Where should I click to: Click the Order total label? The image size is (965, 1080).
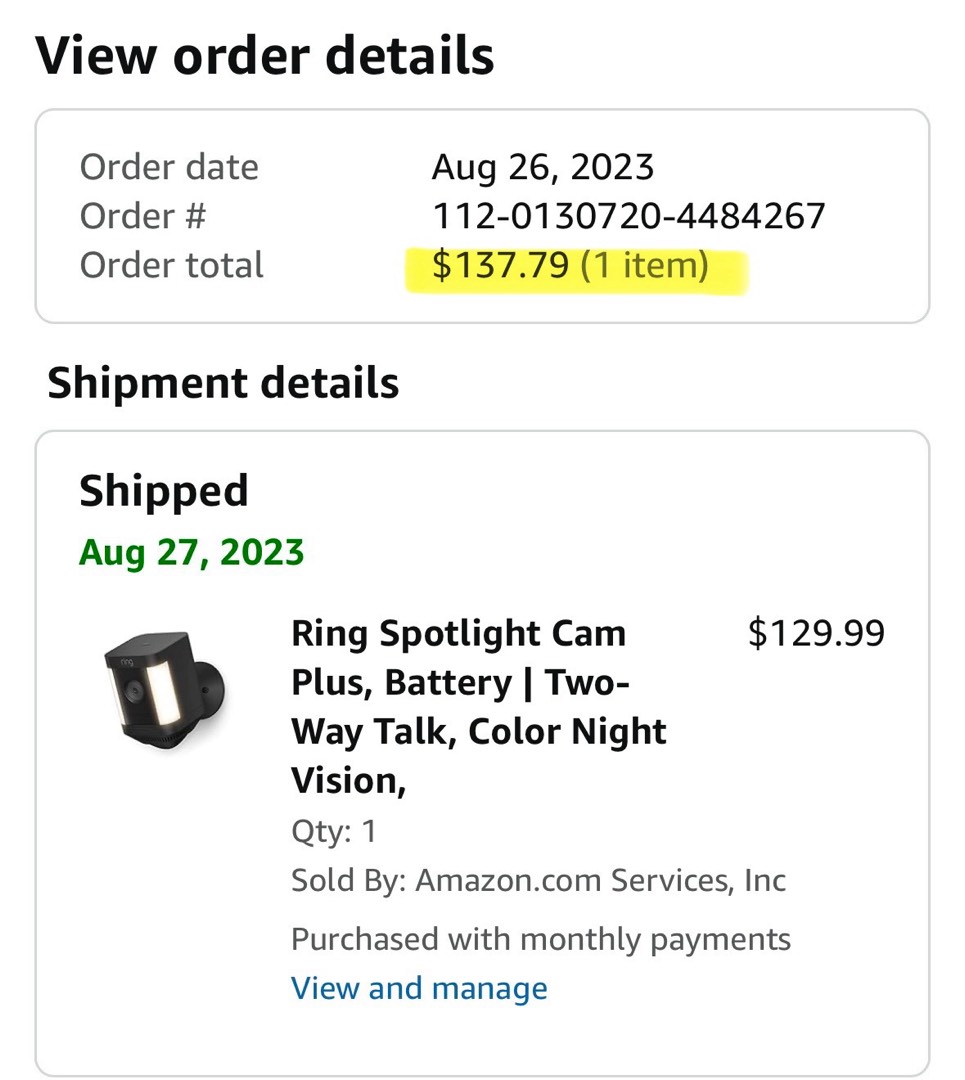pos(172,265)
